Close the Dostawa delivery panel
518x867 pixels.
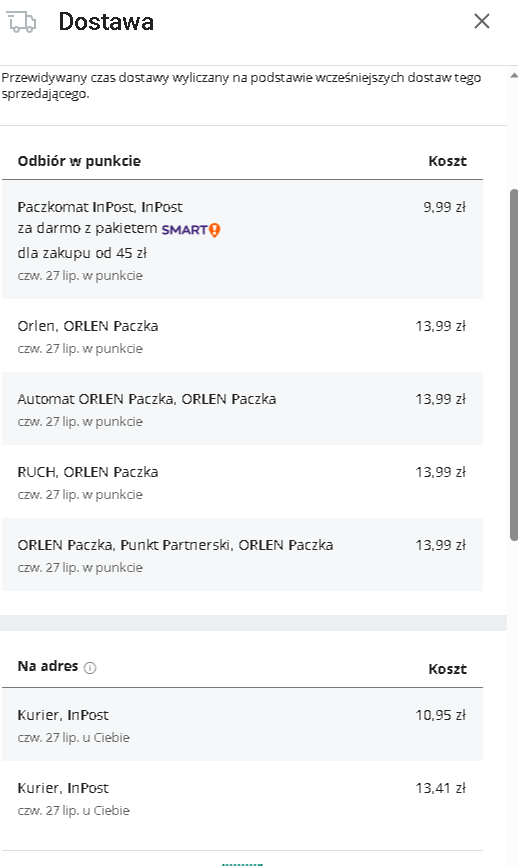pyautogui.click(x=482, y=21)
